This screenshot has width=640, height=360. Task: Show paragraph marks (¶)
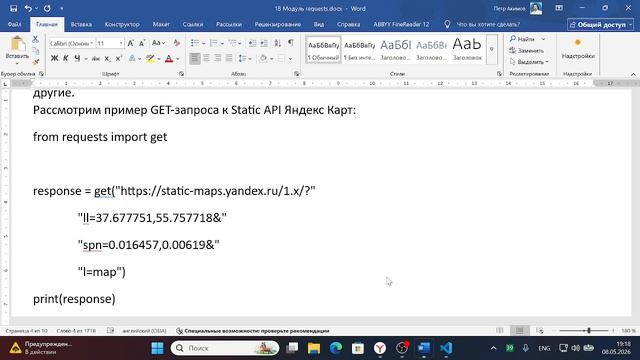(x=291, y=43)
